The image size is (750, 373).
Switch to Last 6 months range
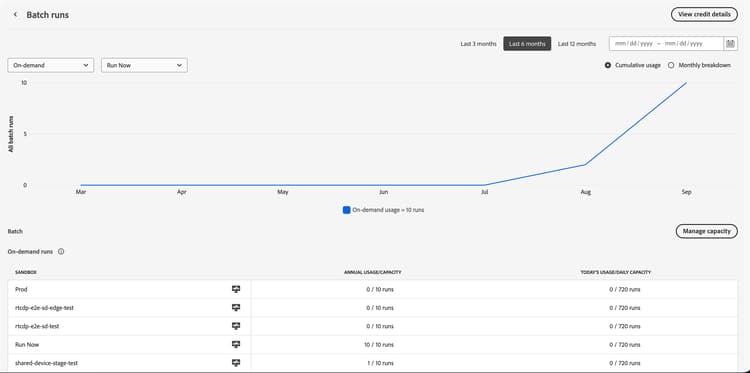527,44
